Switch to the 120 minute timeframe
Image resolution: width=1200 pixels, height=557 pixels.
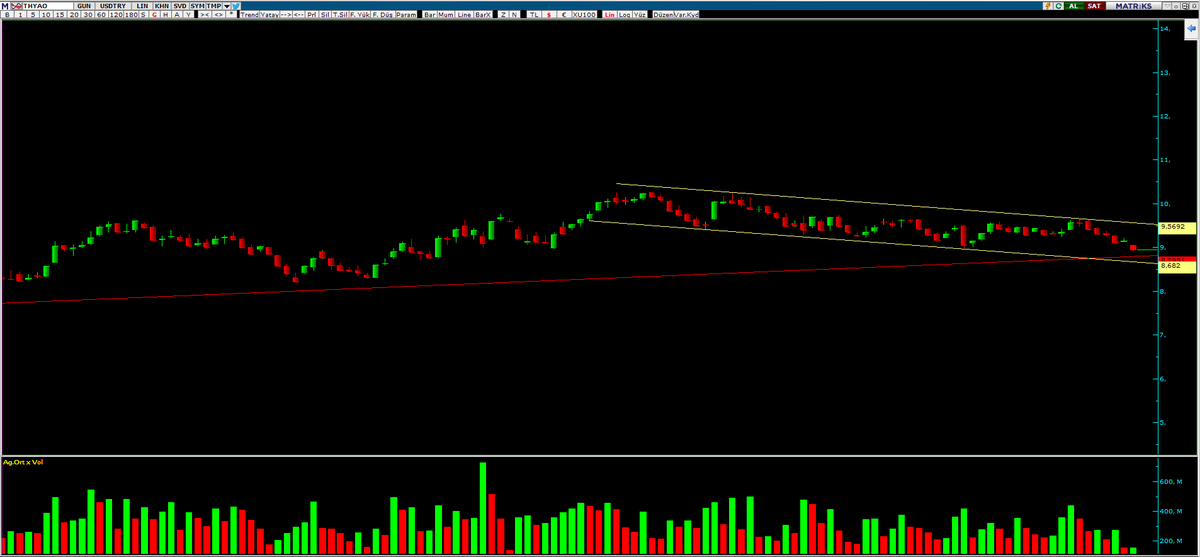(x=116, y=15)
